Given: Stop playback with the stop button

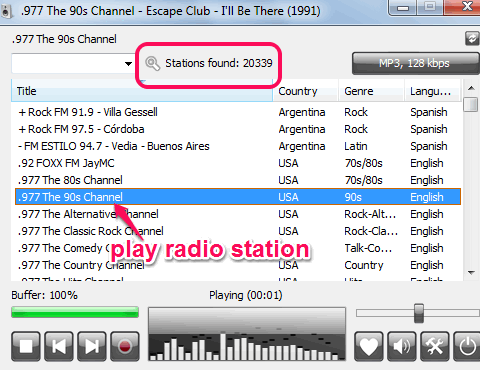Looking at the screenshot, I should tap(26, 346).
